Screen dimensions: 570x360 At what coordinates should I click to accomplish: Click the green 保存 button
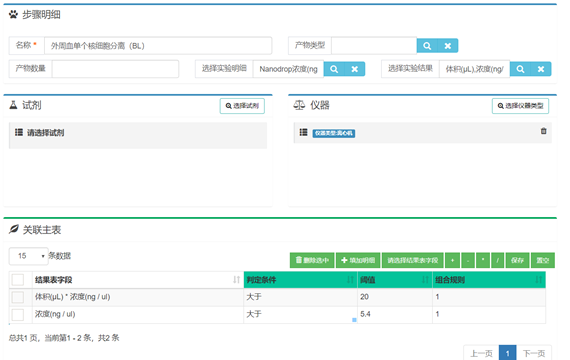click(517, 260)
